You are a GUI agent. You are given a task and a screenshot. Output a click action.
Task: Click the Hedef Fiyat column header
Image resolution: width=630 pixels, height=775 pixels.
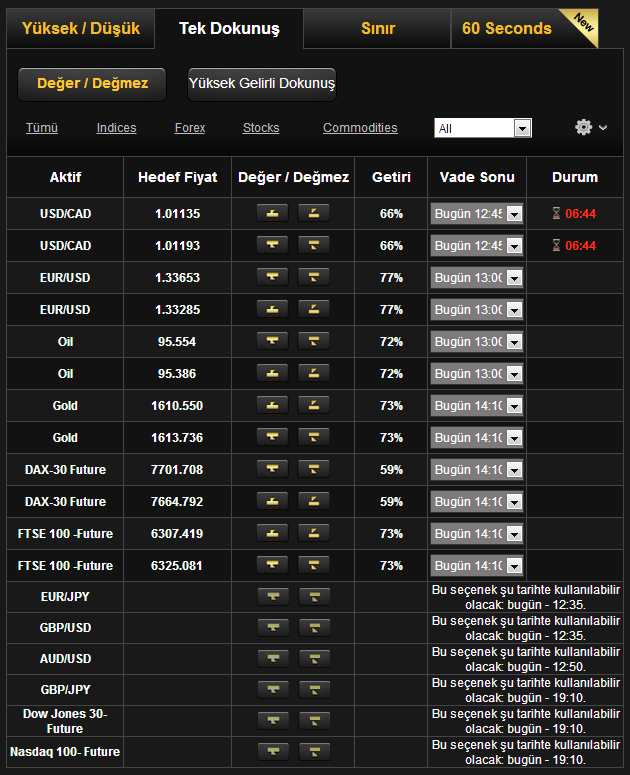(x=177, y=177)
